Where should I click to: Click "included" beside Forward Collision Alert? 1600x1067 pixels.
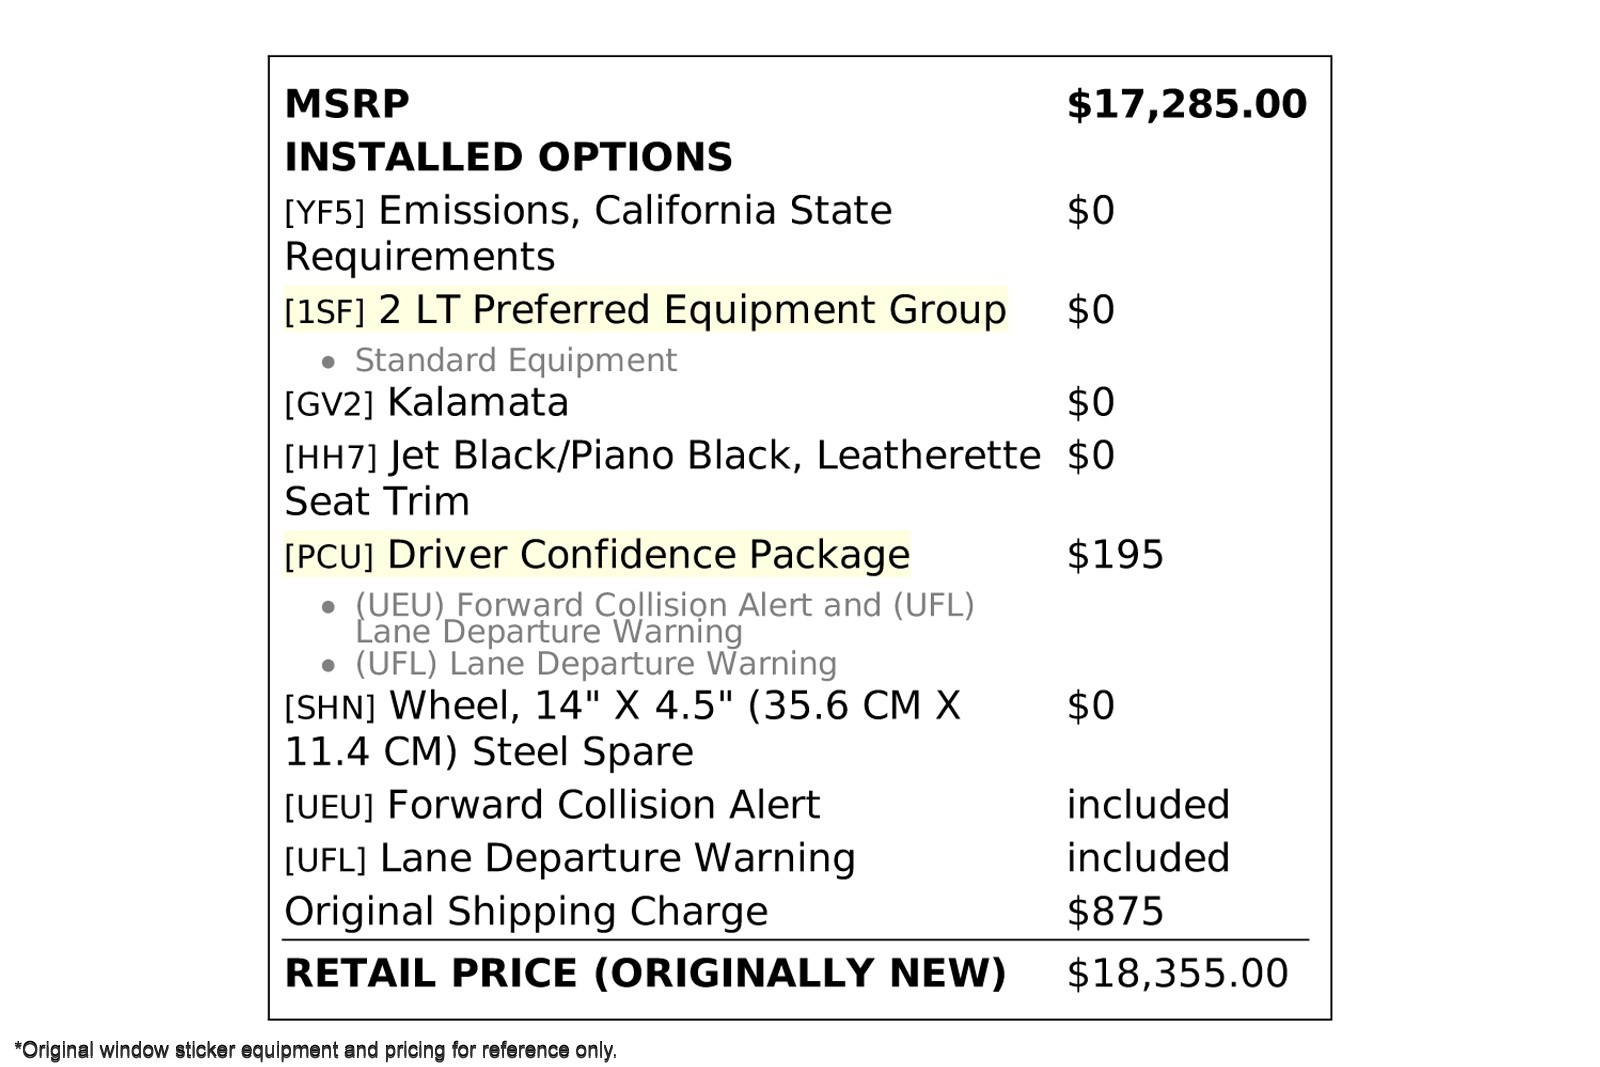click(1148, 805)
